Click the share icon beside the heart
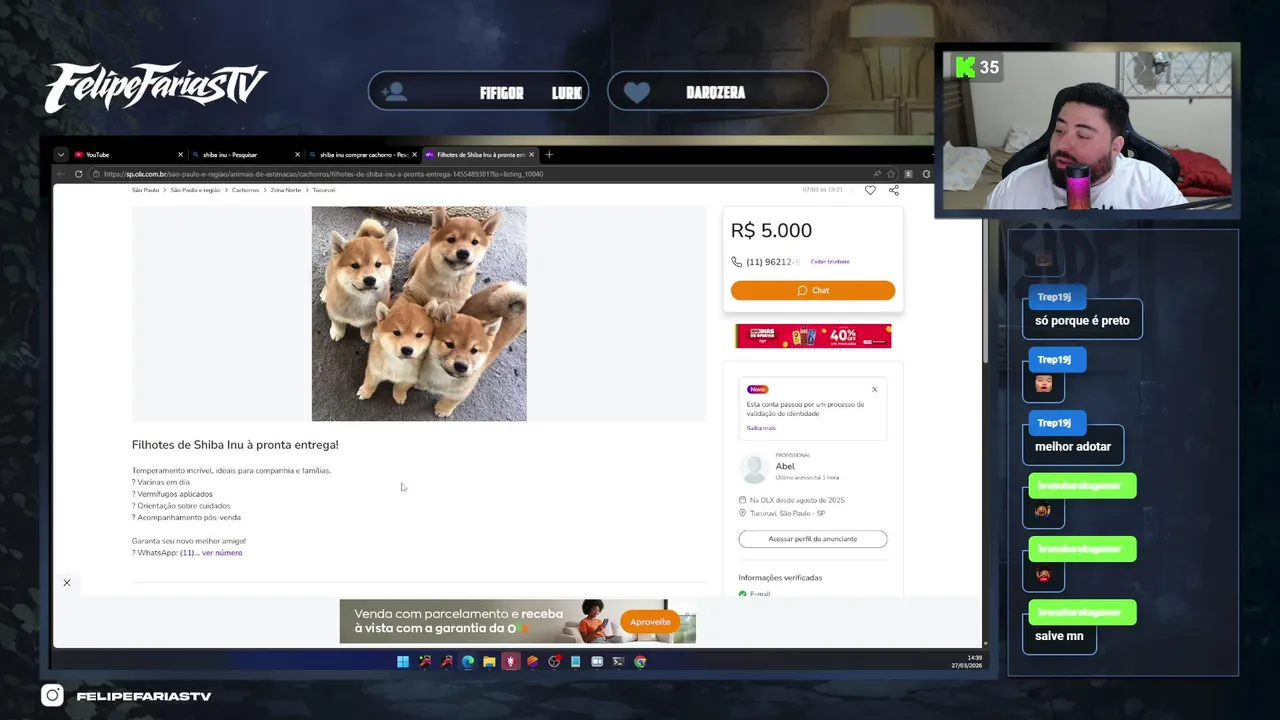This screenshot has height=720, width=1280. tap(894, 190)
